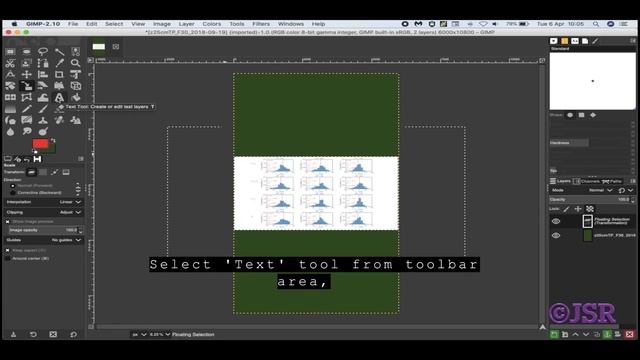This screenshot has height=360, width=640.
Task: Open the Layer menu
Action: [x=187, y=24]
